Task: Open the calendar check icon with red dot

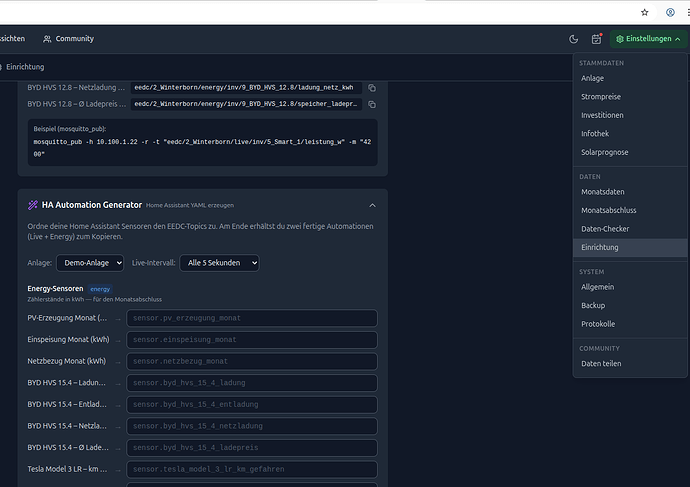Action: tap(596, 39)
